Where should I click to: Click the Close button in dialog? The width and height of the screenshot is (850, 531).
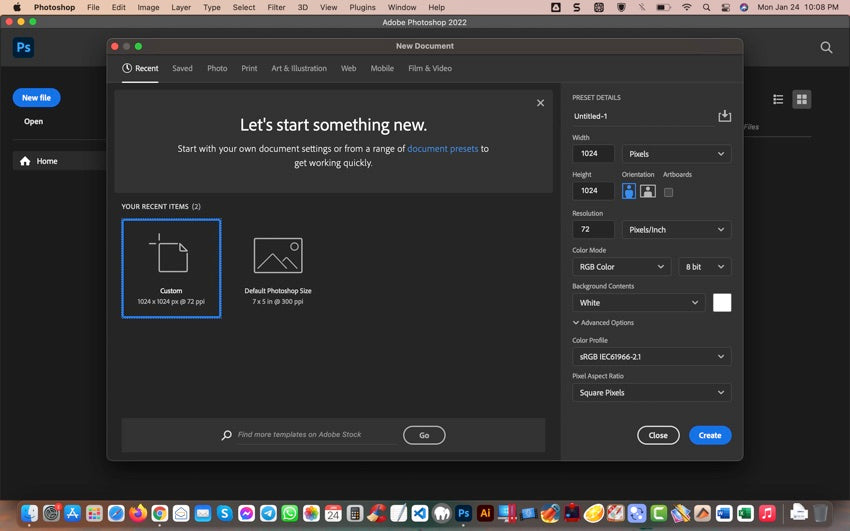pyautogui.click(x=658, y=435)
